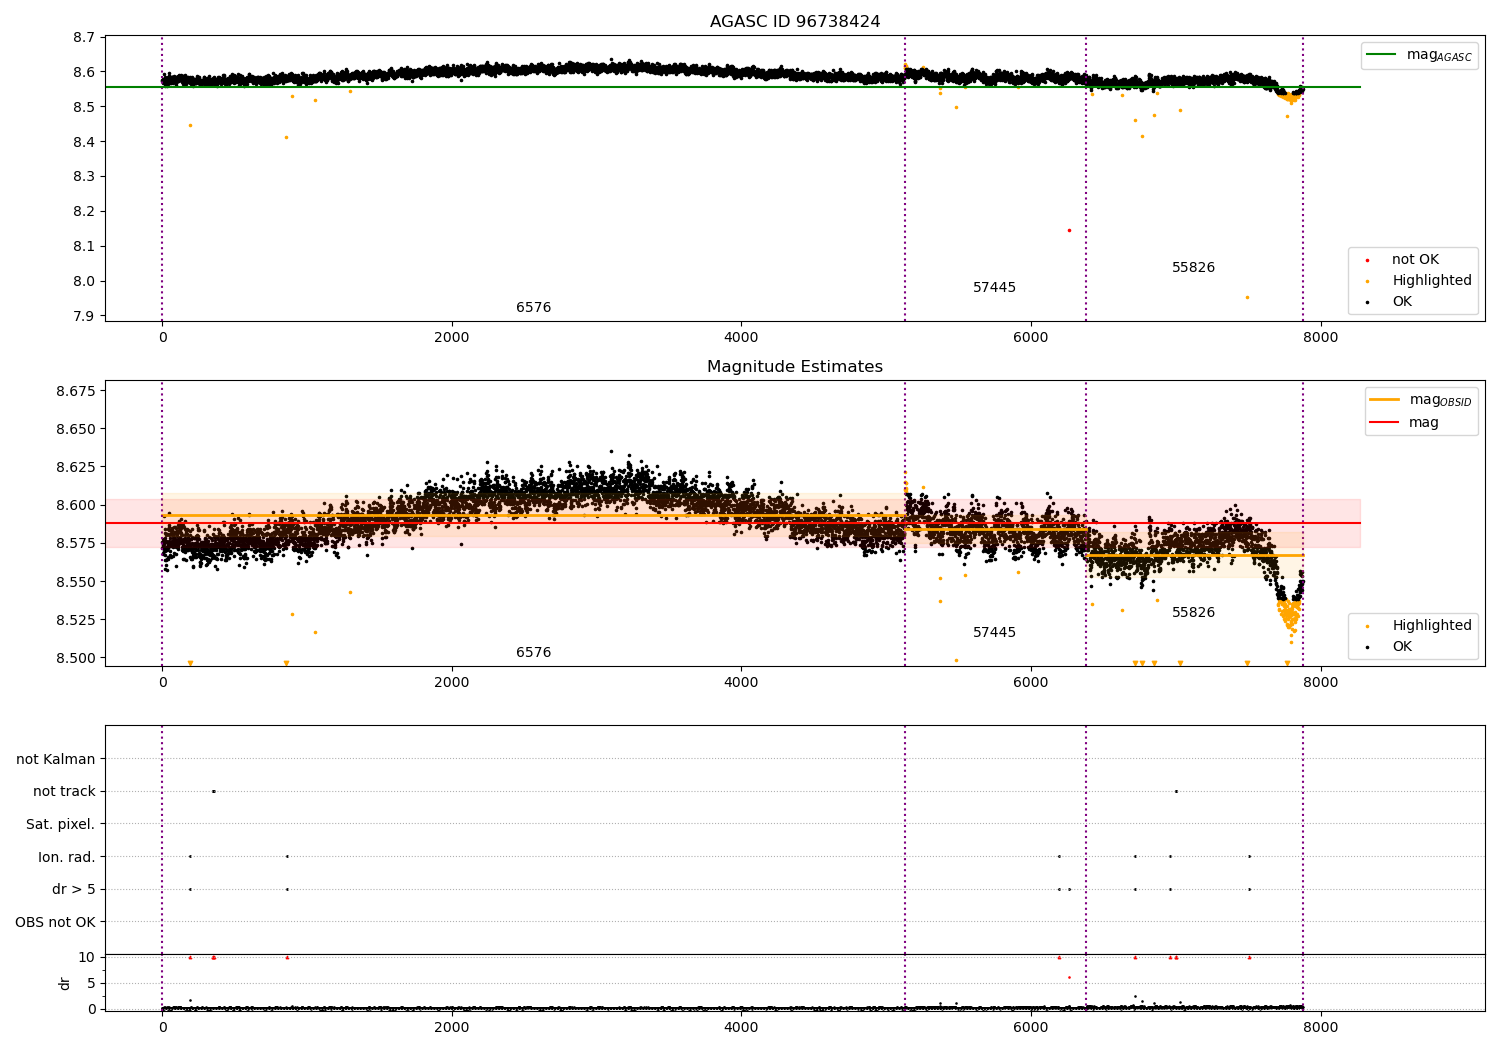This screenshot has width=1500, height=1050.
Task: Click the 8.525 y-axis tick label
Action: 76,620
